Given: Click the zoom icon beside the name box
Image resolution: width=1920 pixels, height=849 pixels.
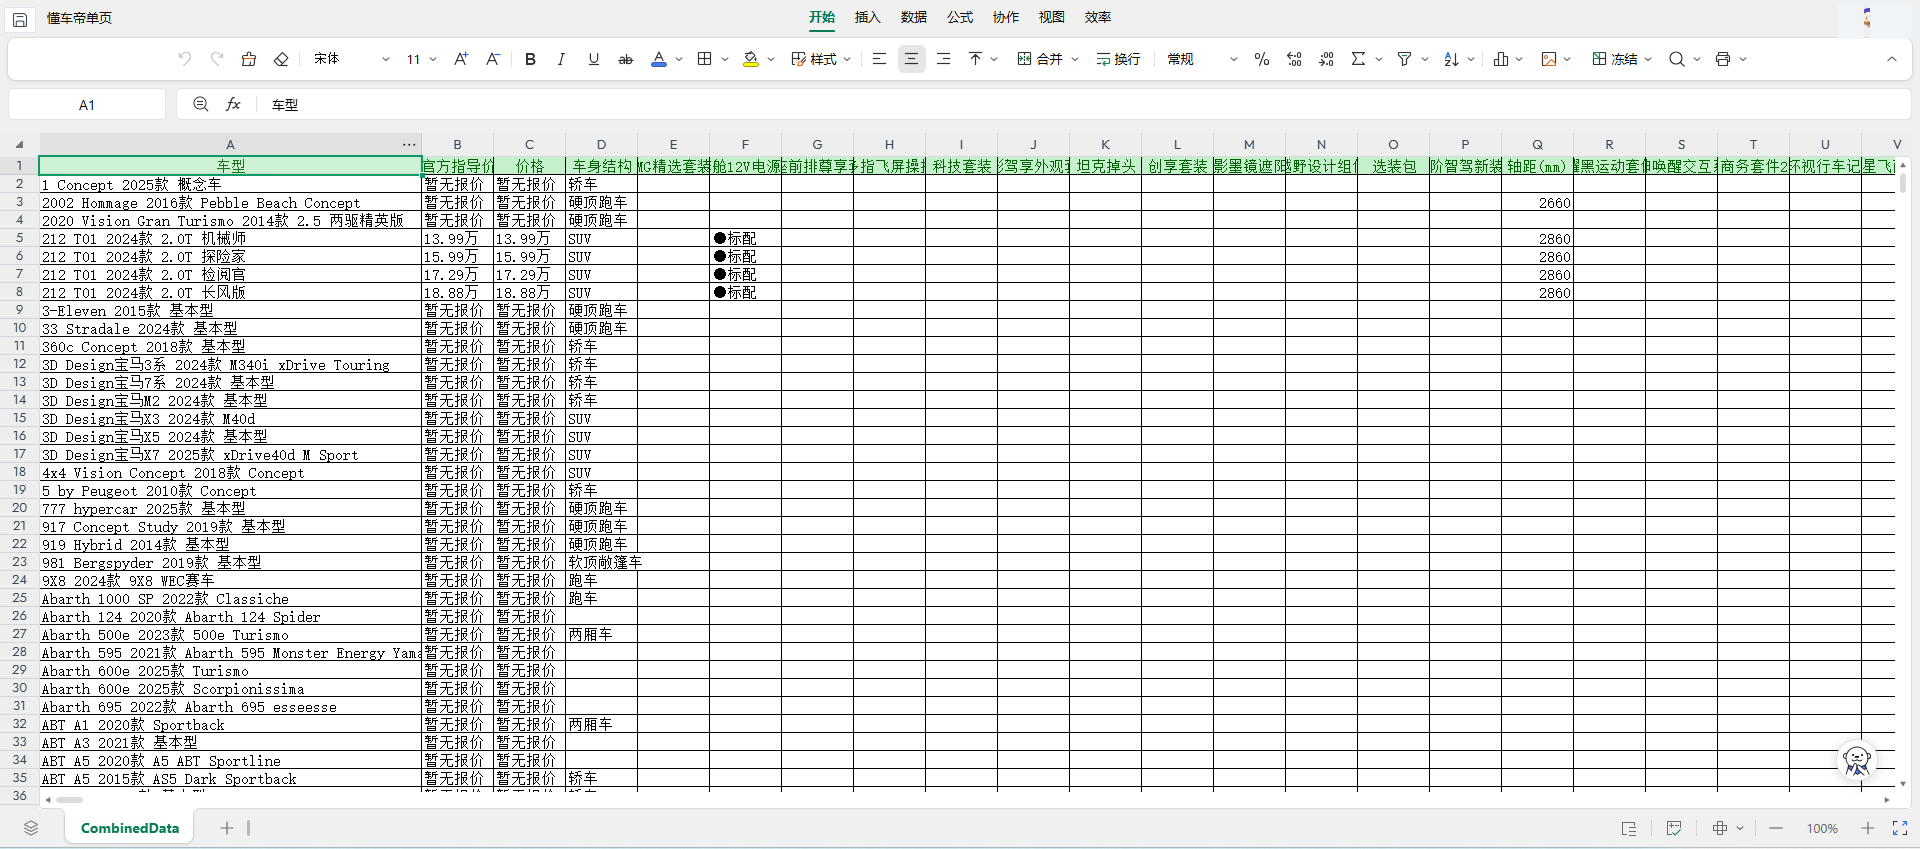Looking at the screenshot, I should point(201,104).
